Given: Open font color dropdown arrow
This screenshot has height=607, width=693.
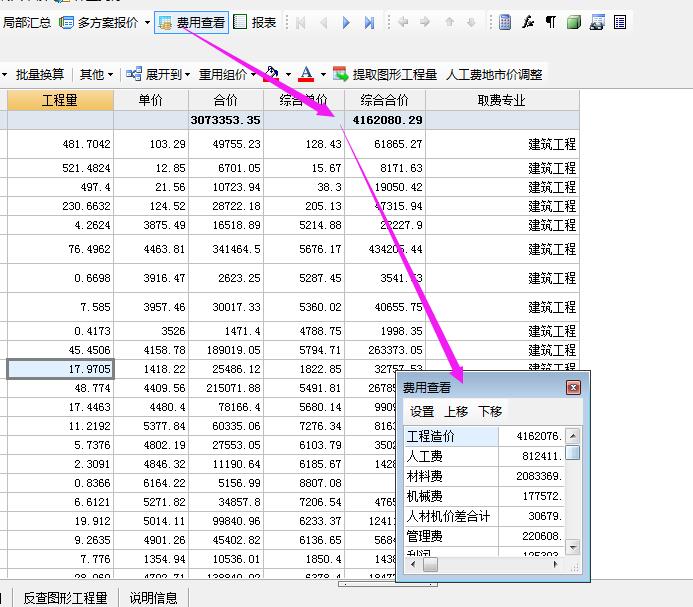Looking at the screenshot, I should [323, 74].
